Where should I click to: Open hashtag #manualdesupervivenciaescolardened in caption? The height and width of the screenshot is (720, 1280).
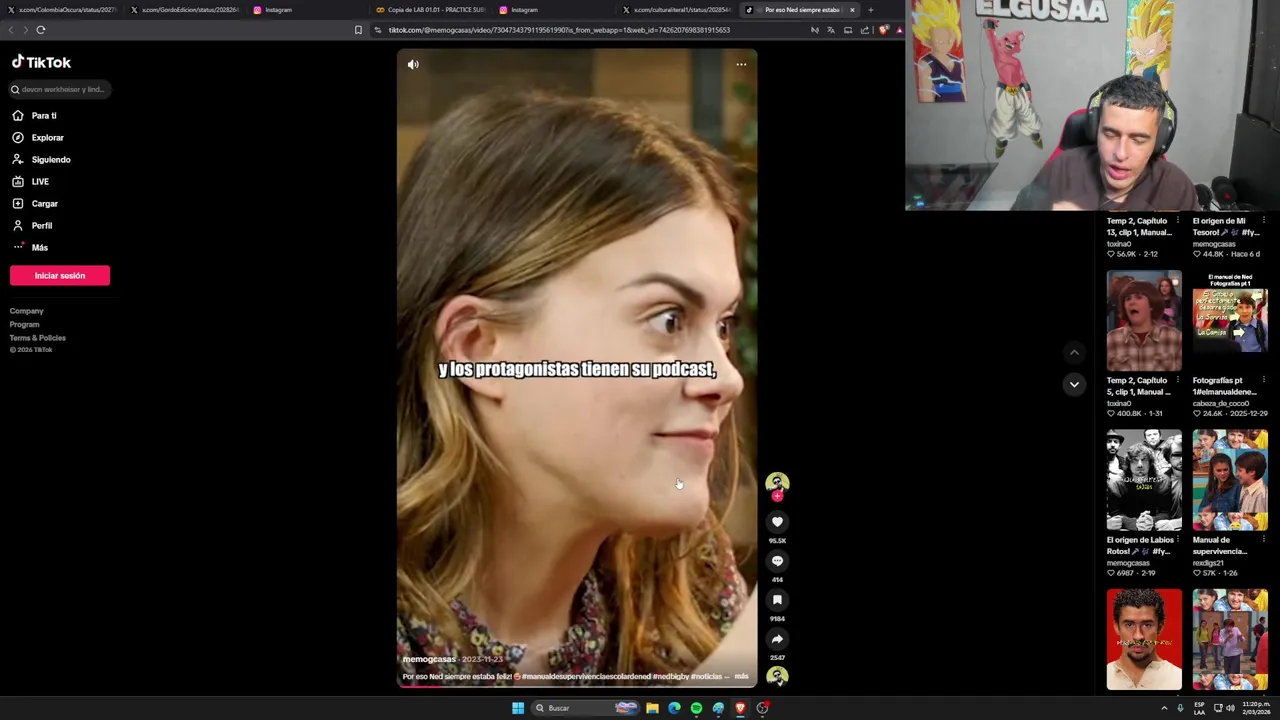[x=587, y=677]
